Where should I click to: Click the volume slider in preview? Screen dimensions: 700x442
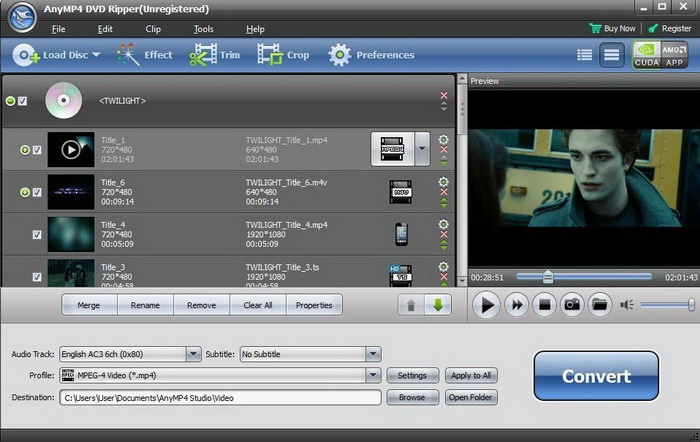coord(667,305)
